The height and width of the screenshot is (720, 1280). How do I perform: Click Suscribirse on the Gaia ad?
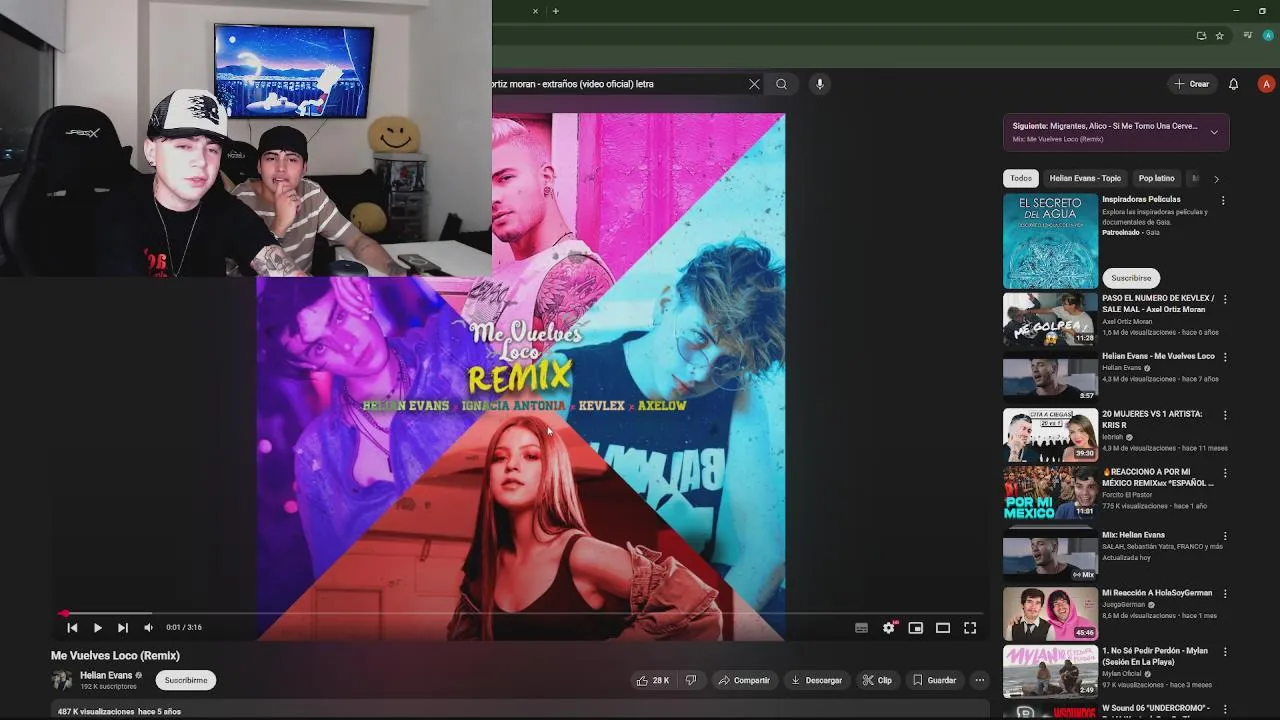pos(1131,278)
